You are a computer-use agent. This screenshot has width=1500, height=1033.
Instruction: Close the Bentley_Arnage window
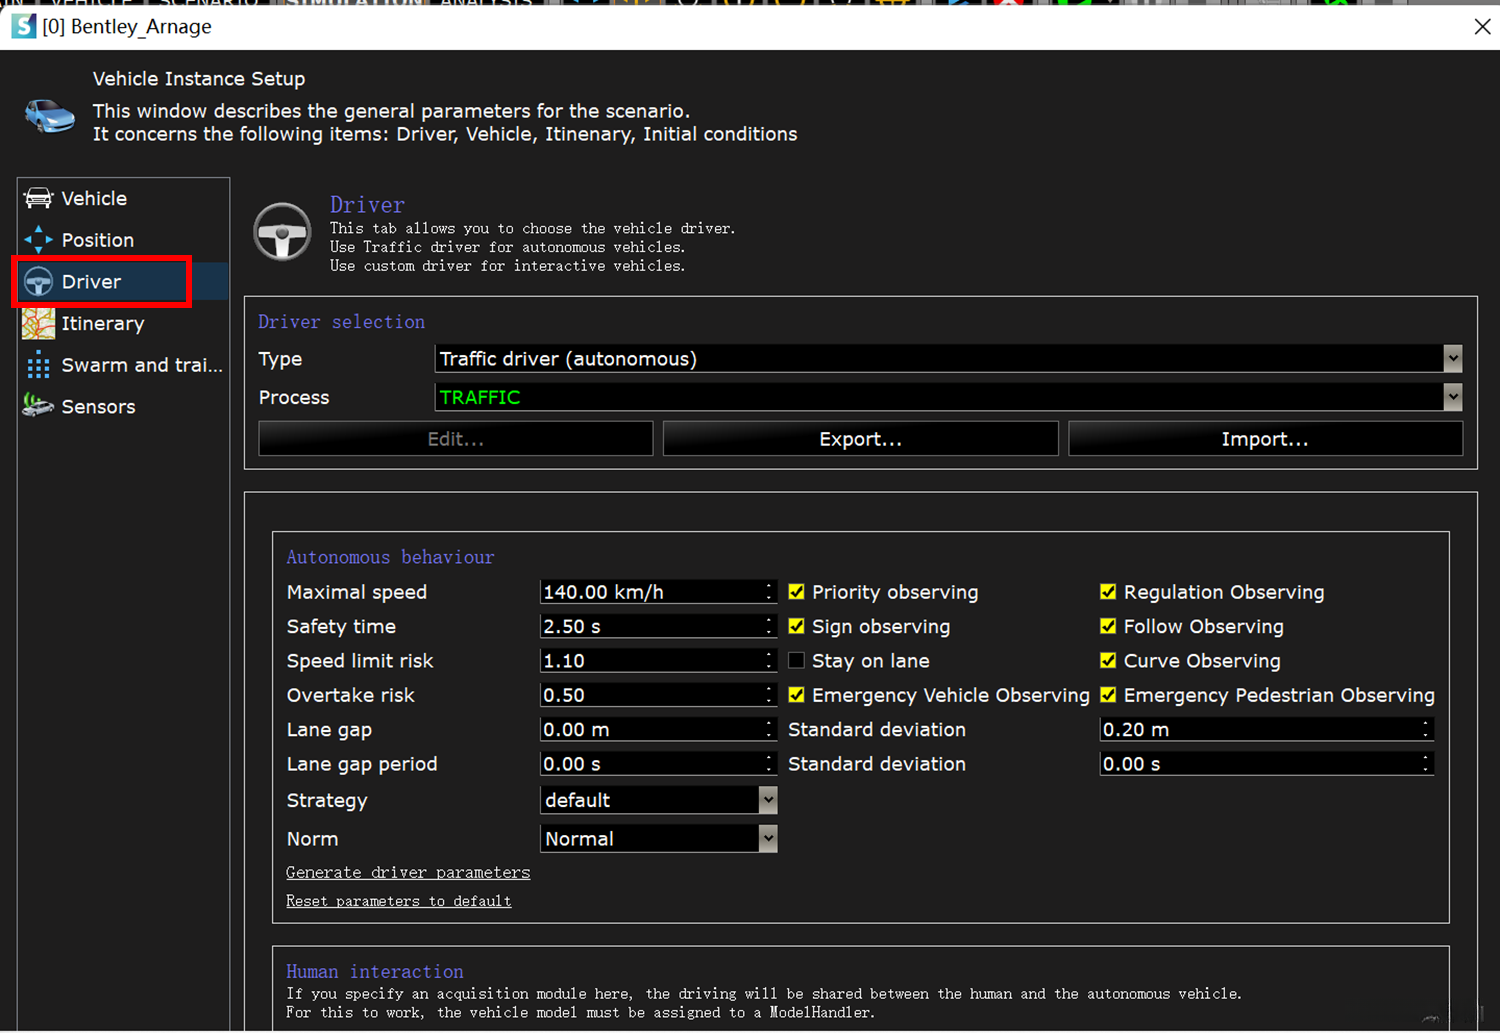pyautogui.click(x=1482, y=27)
